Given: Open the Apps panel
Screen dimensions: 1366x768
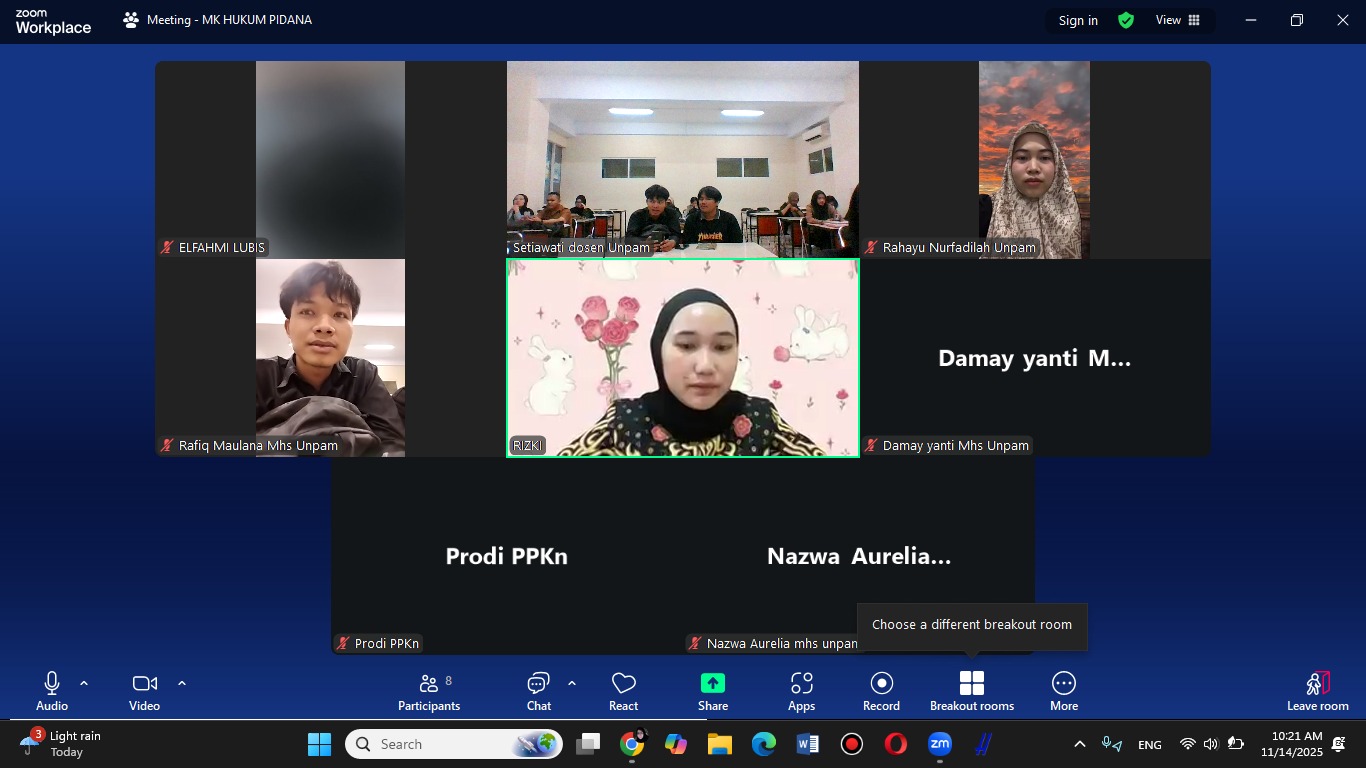Looking at the screenshot, I should coord(801,691).
